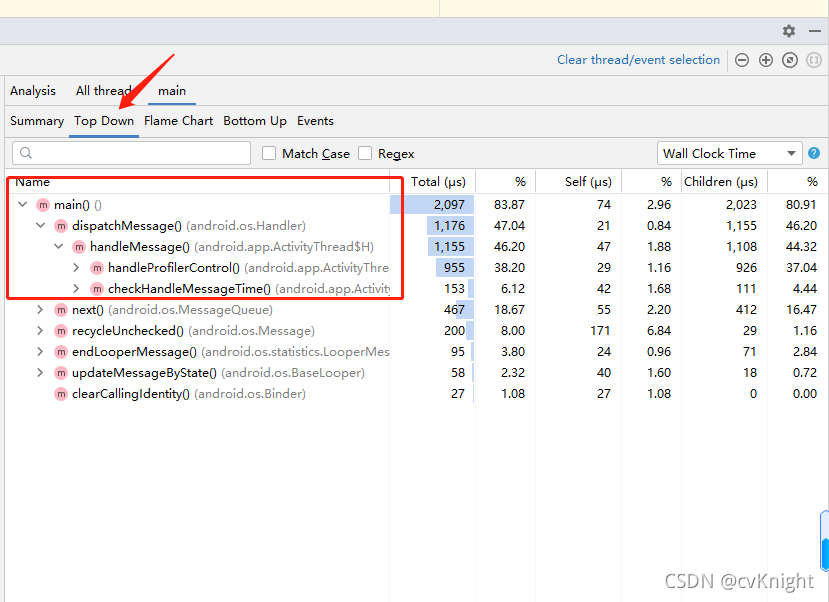Click the method icon beside handleMessage()
Viewport: 829px width, 602px height.
[79, 247]
